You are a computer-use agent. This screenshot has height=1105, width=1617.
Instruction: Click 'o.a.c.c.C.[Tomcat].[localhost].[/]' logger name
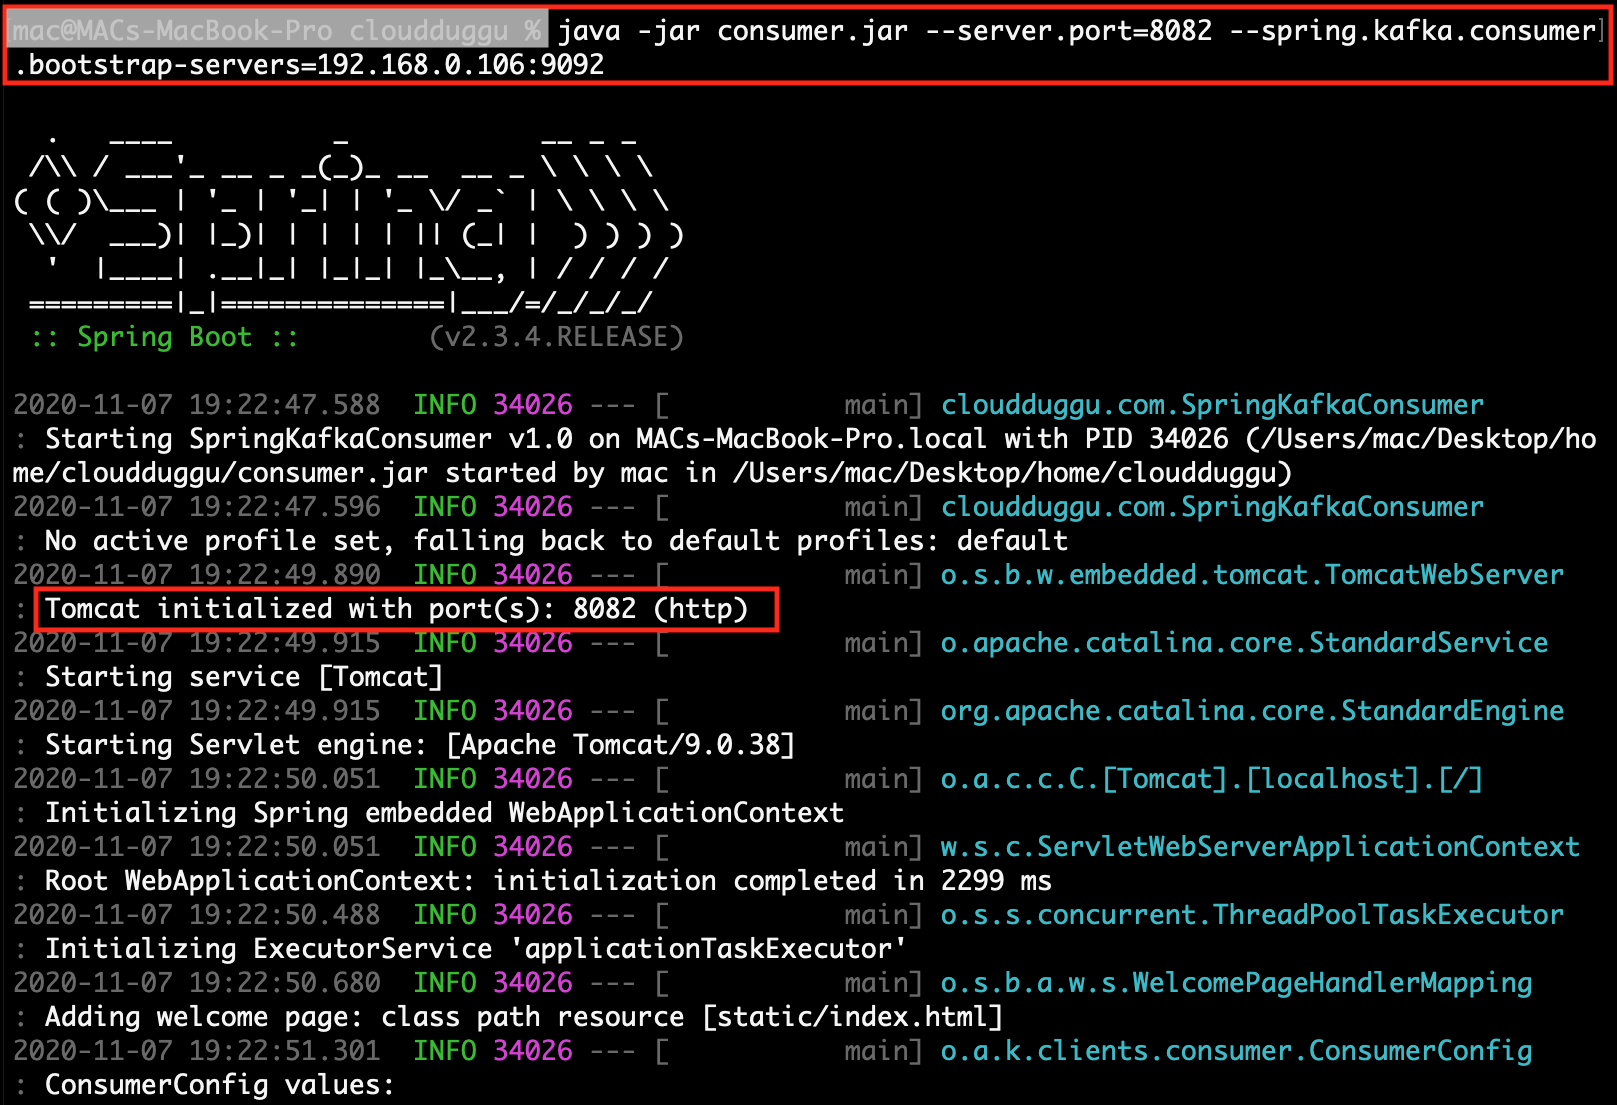click(1212, 779)
